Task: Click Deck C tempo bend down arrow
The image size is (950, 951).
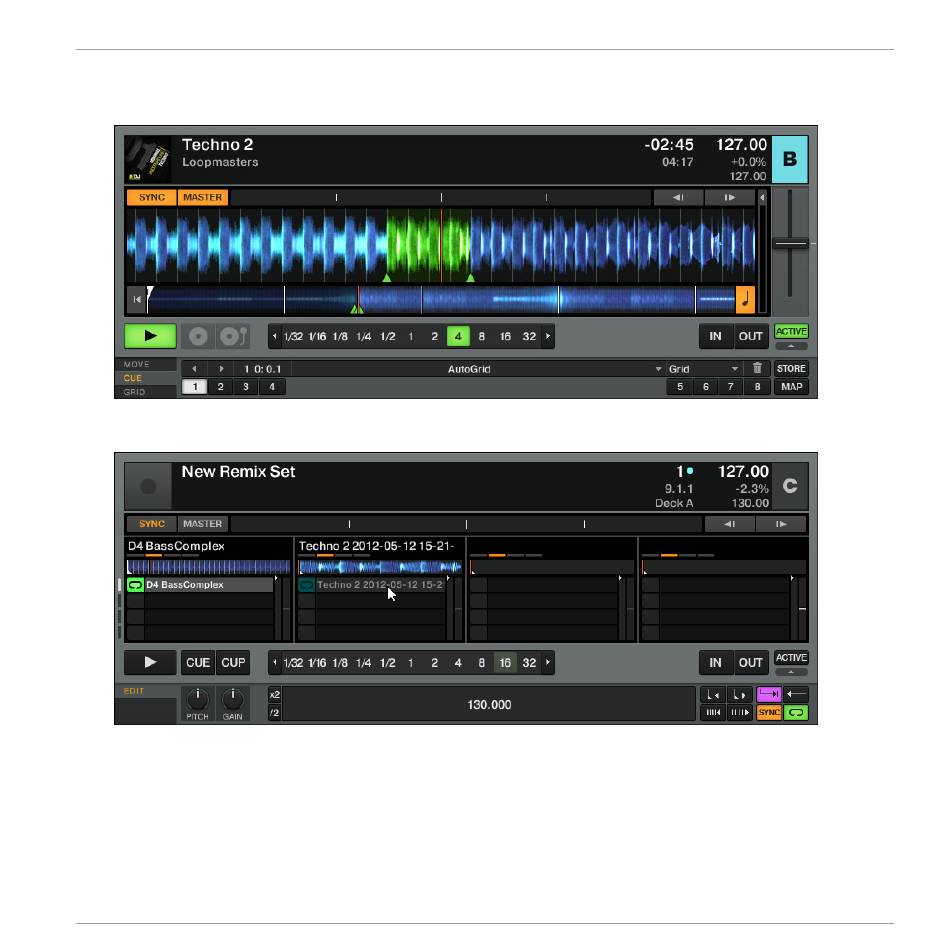Action: tap(730, 523)
